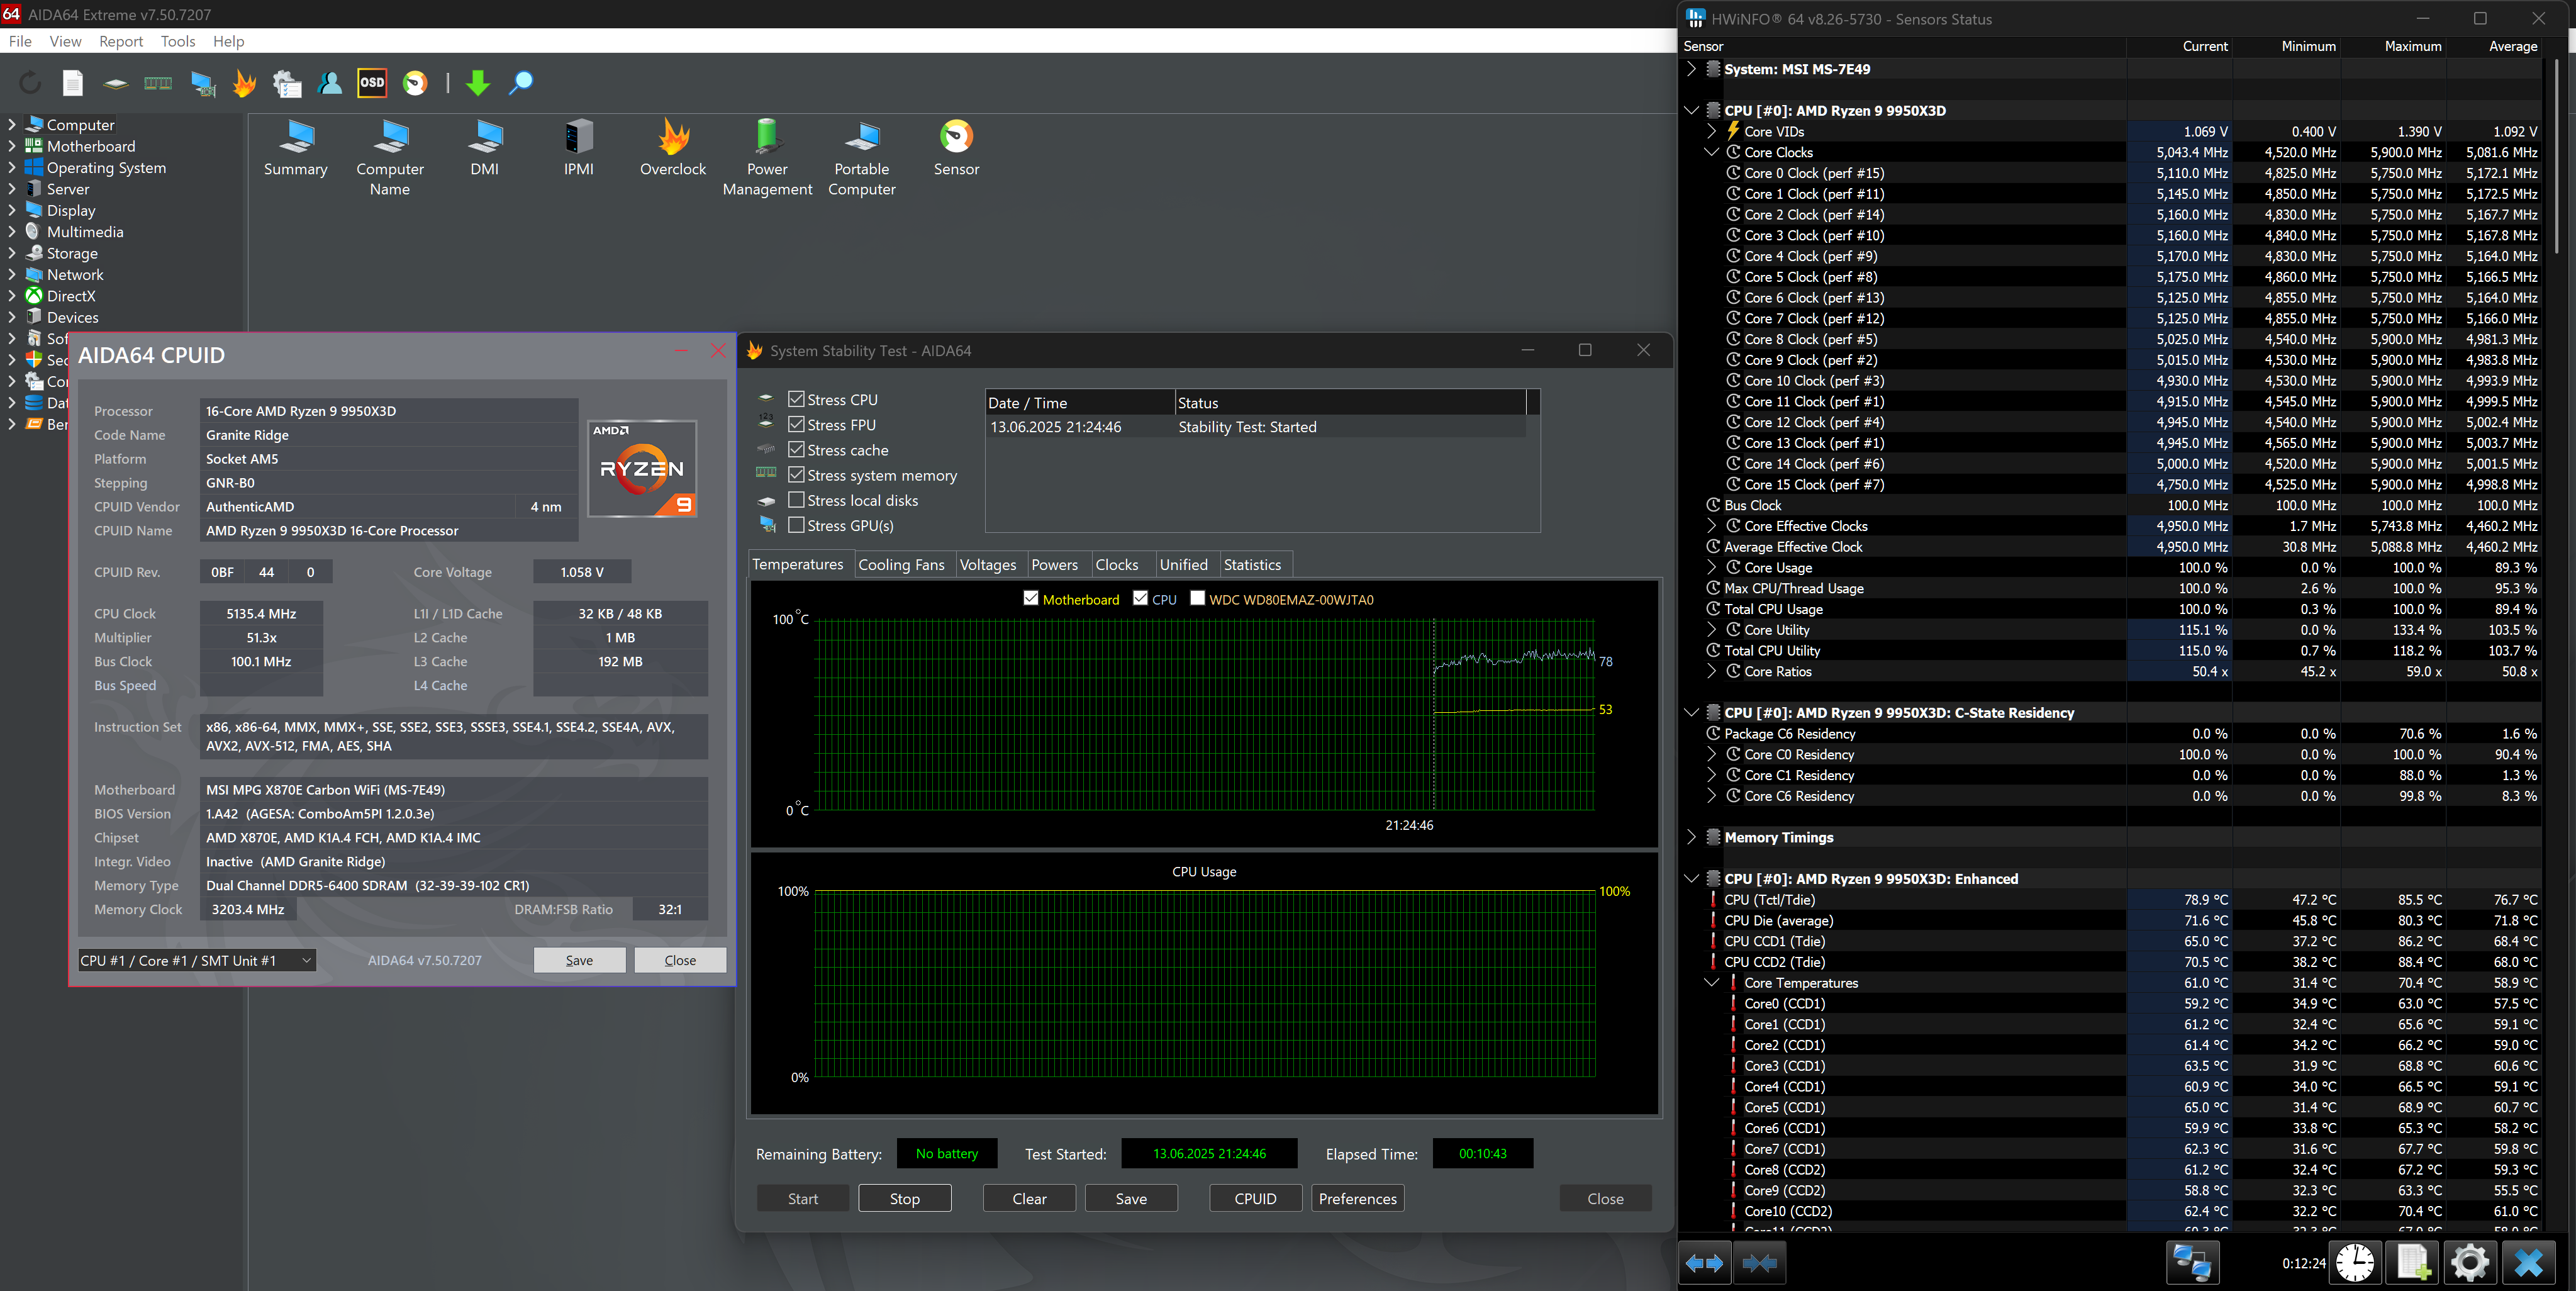Open the Summary icon in Computer page

295,148
